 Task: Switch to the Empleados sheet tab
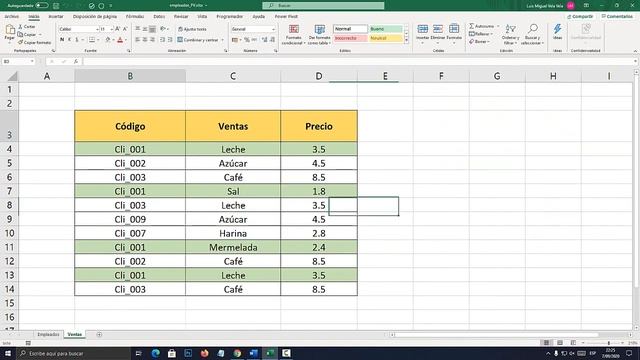coord(48,334)
